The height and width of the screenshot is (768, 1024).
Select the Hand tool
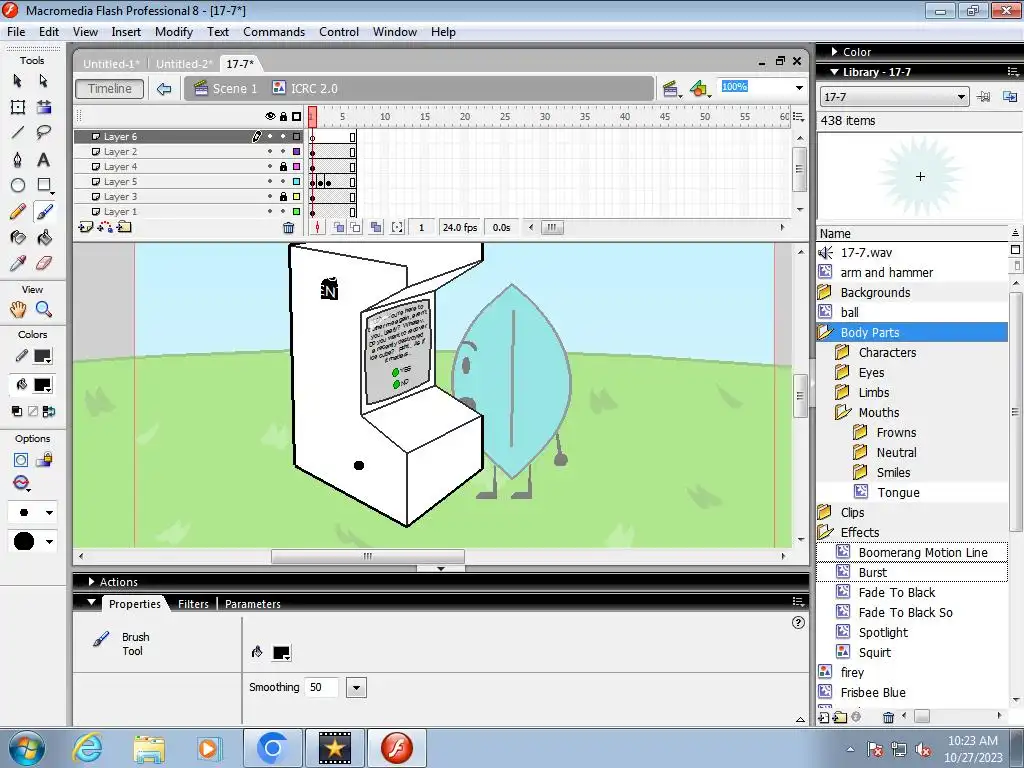18,310
